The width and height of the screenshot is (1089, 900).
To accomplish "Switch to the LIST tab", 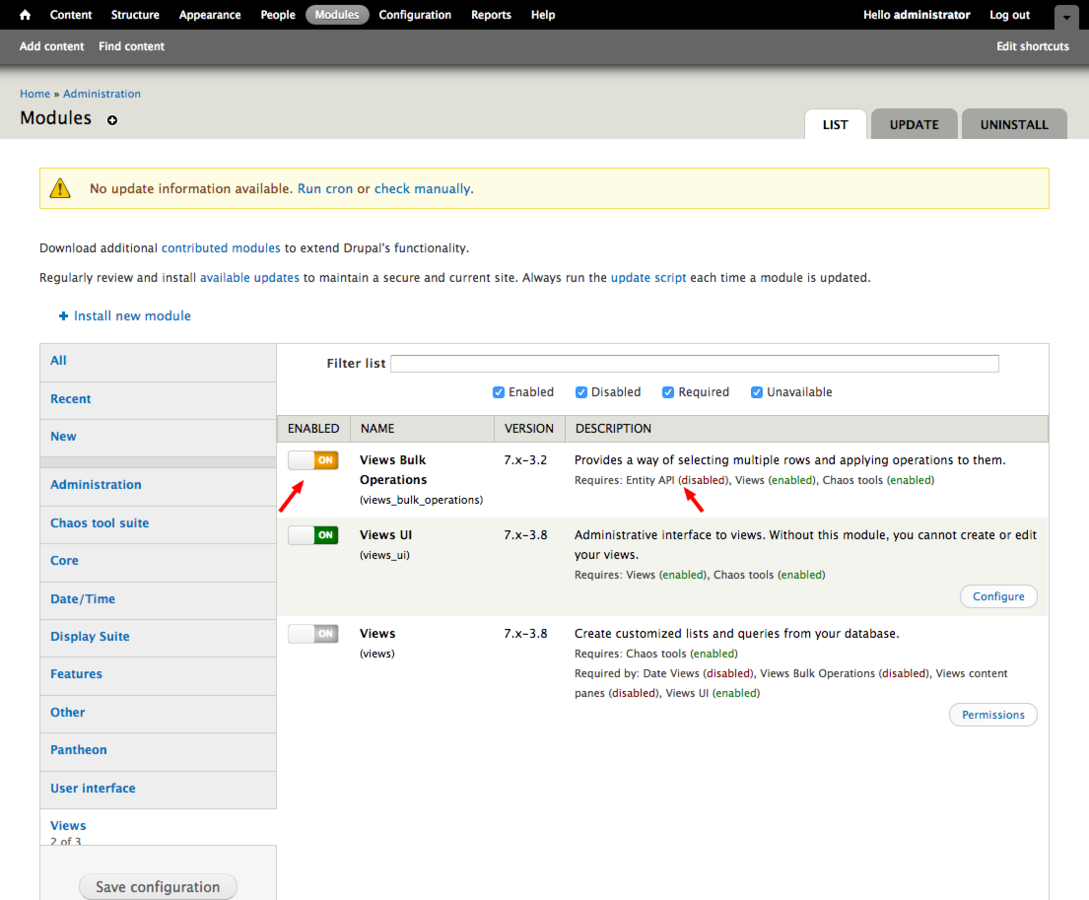I will coord(836,124).
